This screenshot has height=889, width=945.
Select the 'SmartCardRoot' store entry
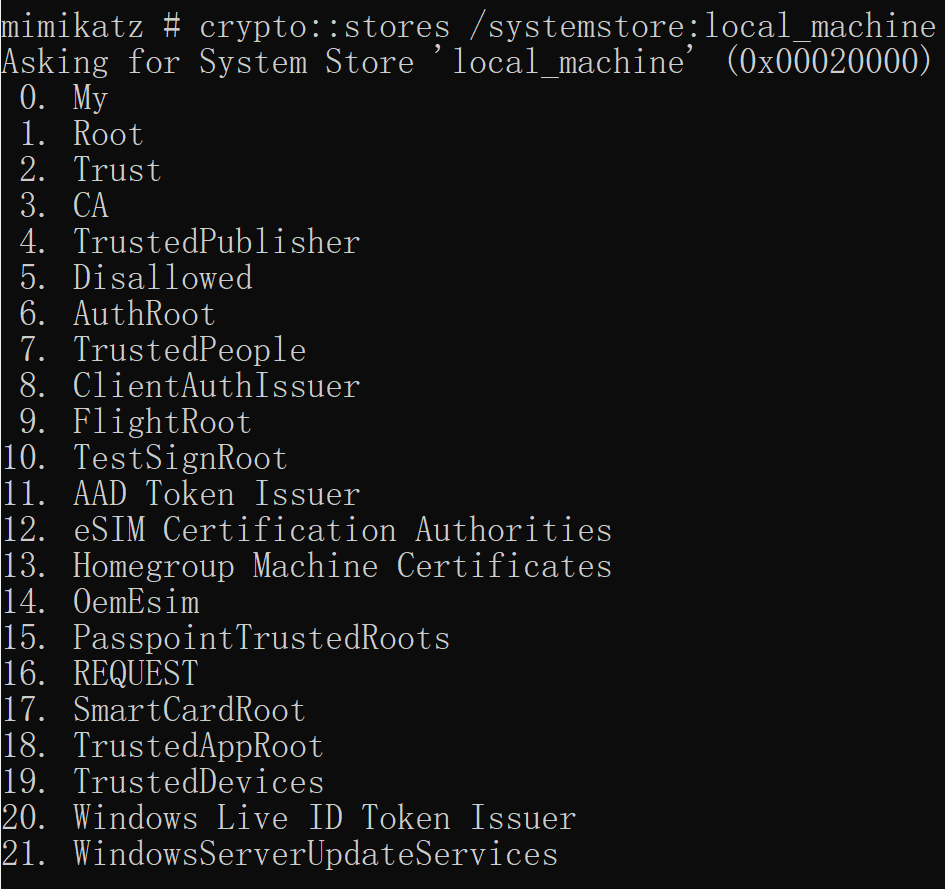(x=189, y=710)
